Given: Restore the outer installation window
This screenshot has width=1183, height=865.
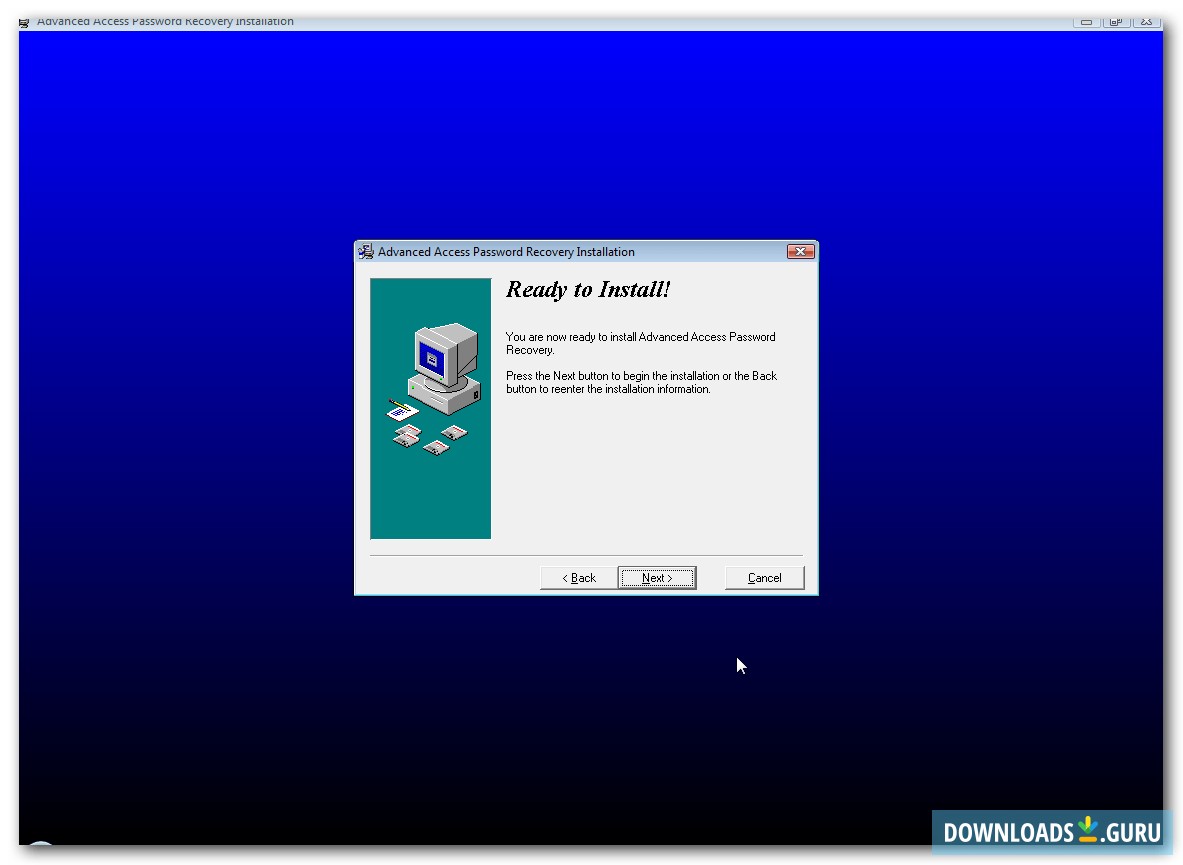Looking at the screenshot, I should coord(1116,22).
